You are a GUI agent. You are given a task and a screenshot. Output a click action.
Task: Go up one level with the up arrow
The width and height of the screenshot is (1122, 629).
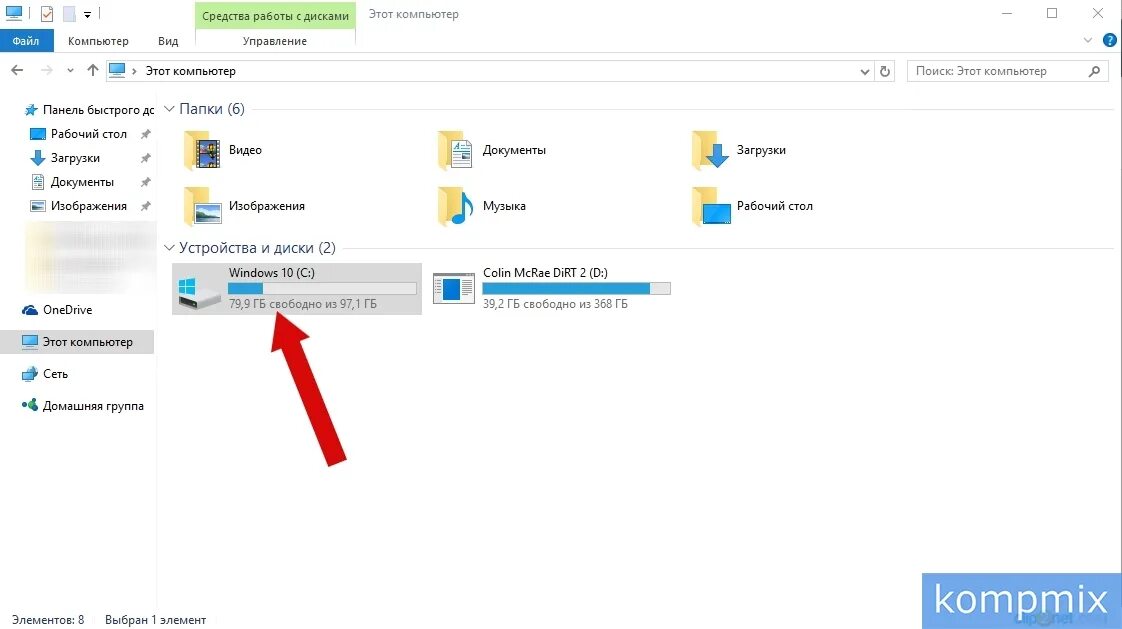click(x=92, y=70)
